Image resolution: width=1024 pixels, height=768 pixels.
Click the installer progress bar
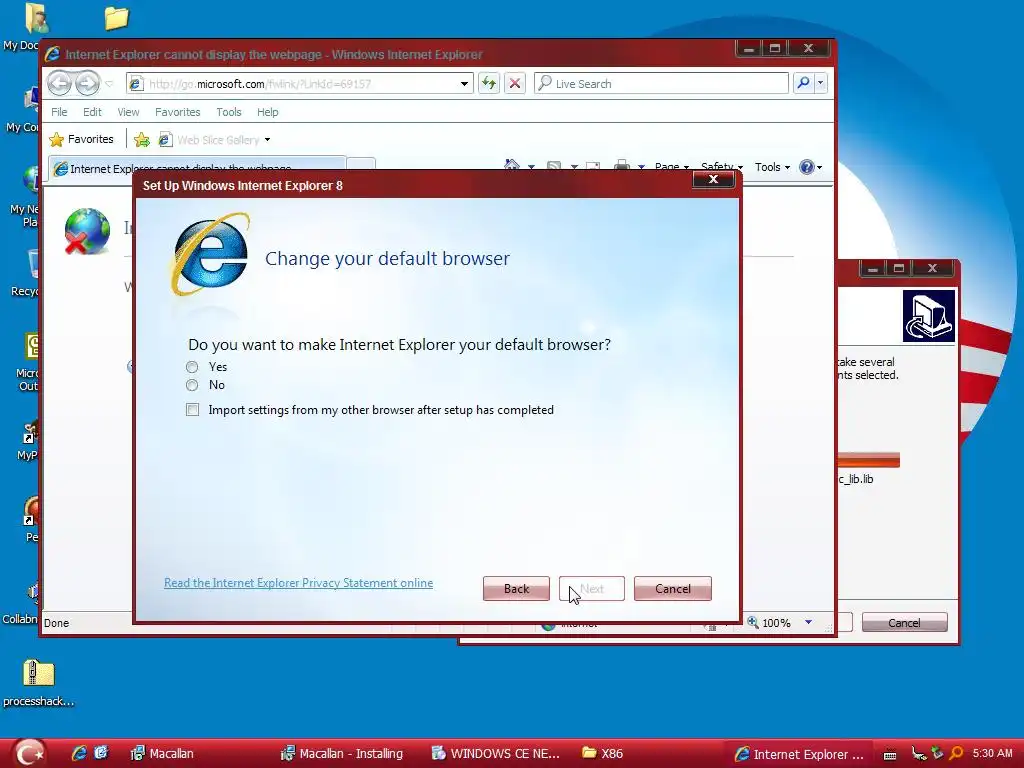pyautogui.click(x=869, y=460)
